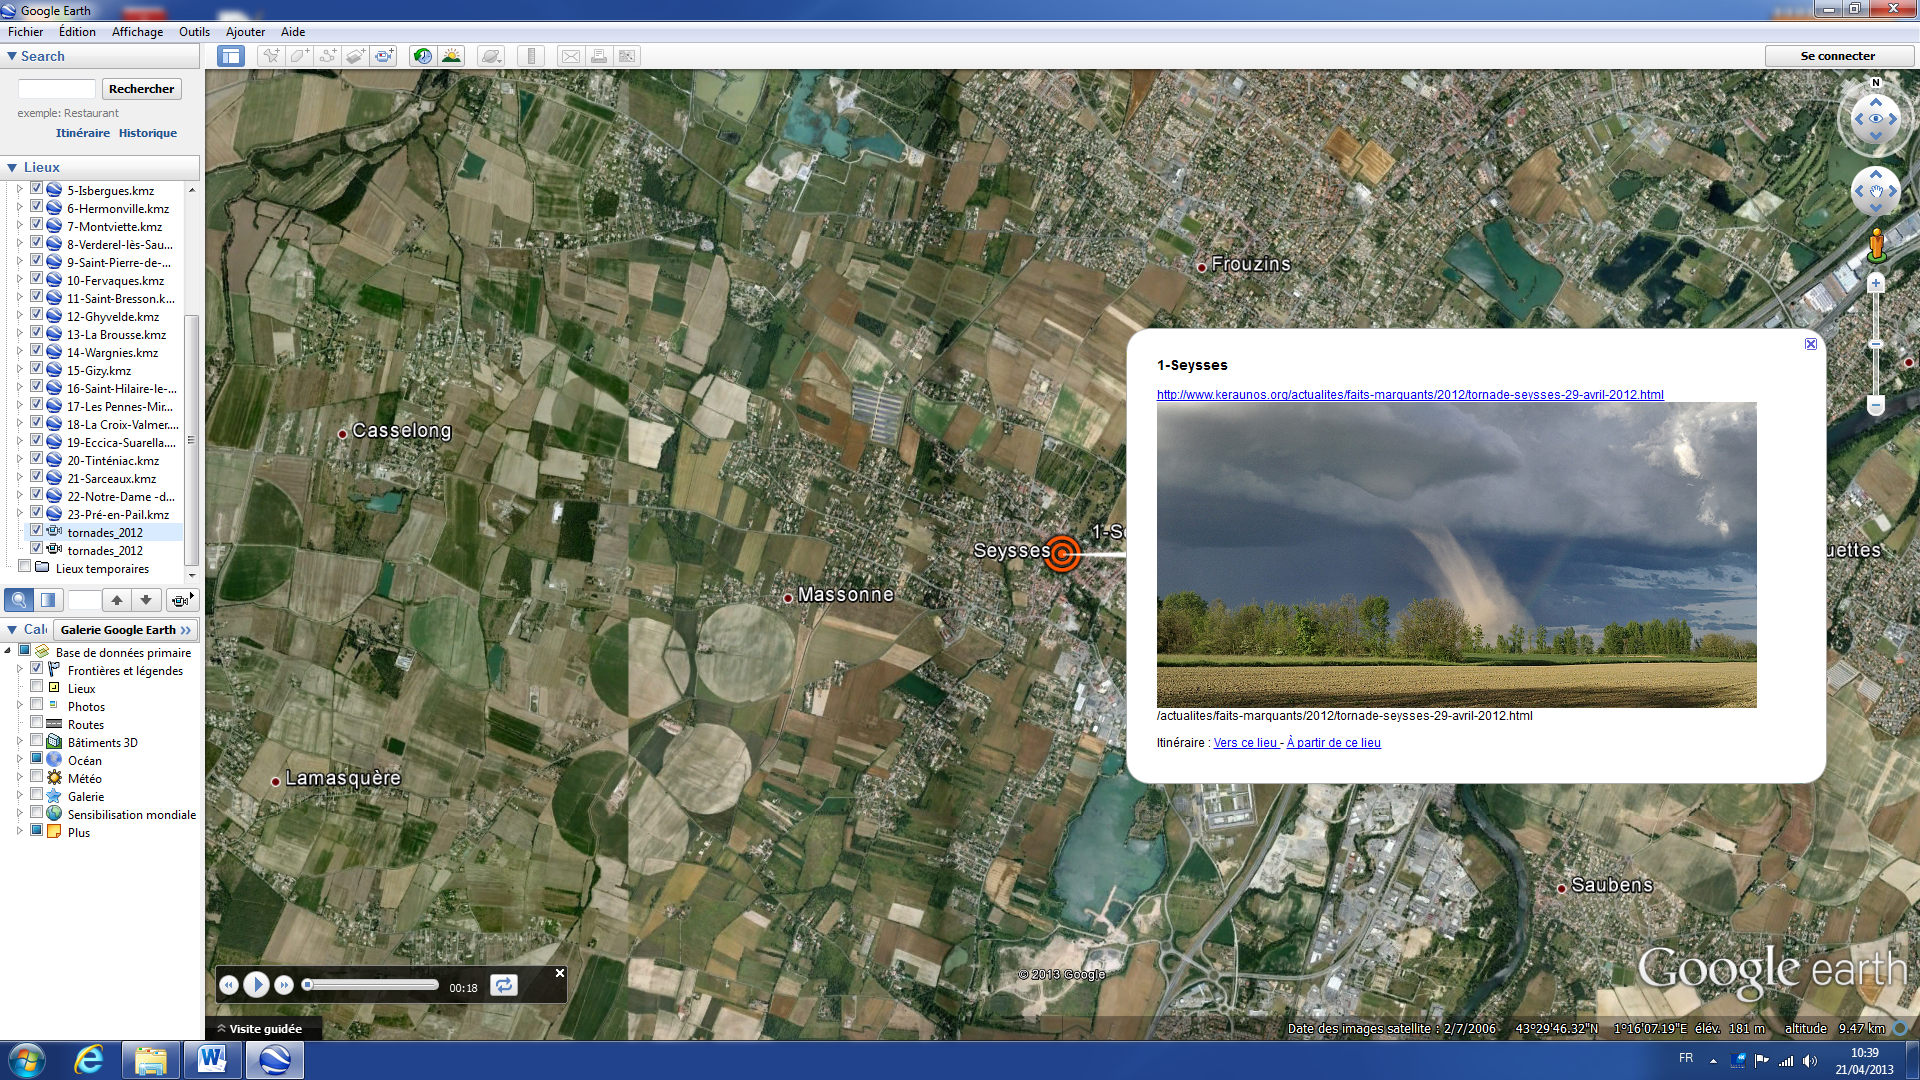1920x1080 pixels.
Task: Uncheck the 20-Tinténiac.kmz checkbox
Action: [36, 459]
